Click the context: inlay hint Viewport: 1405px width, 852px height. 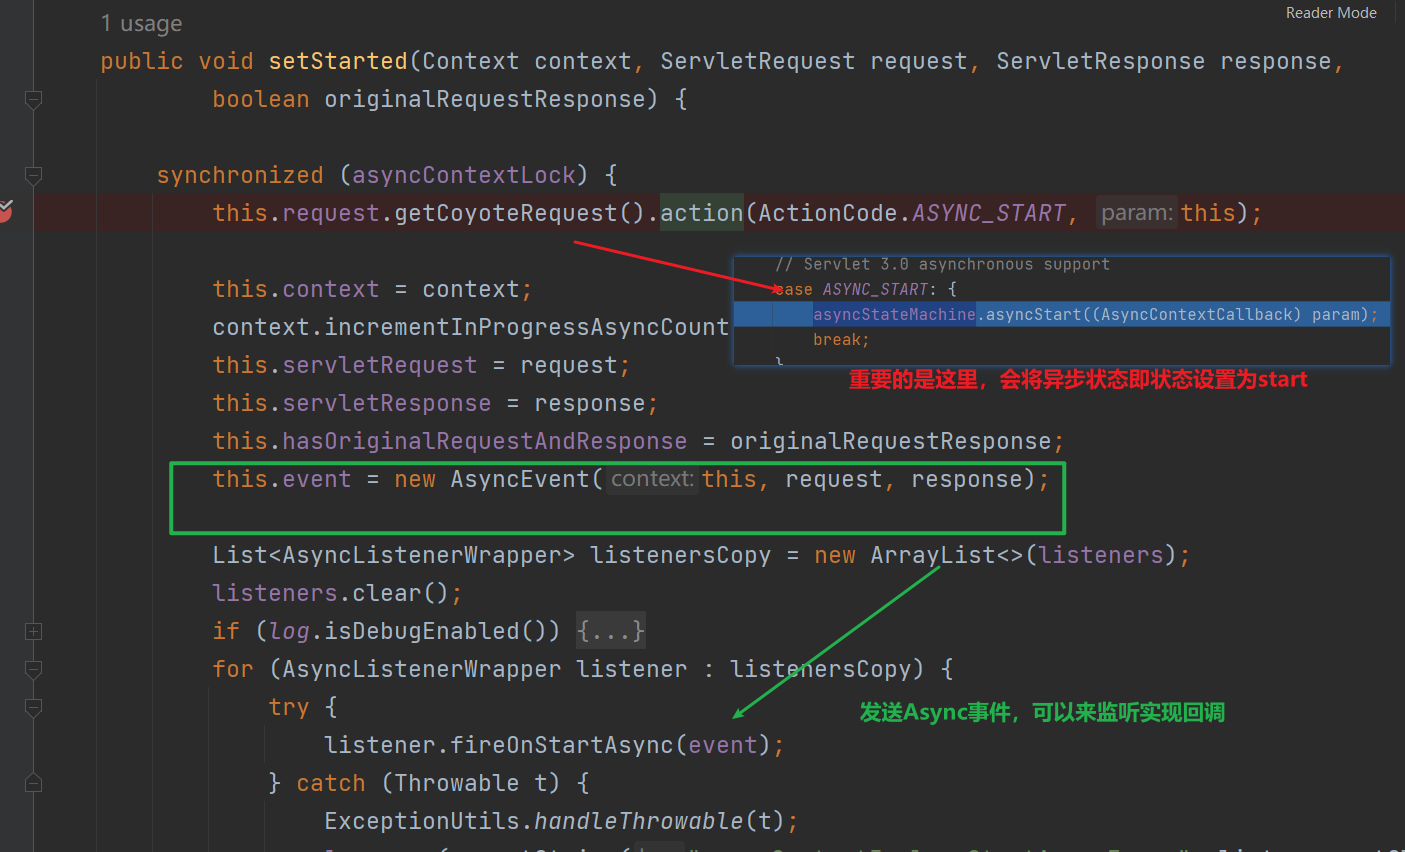click(652, 479)
